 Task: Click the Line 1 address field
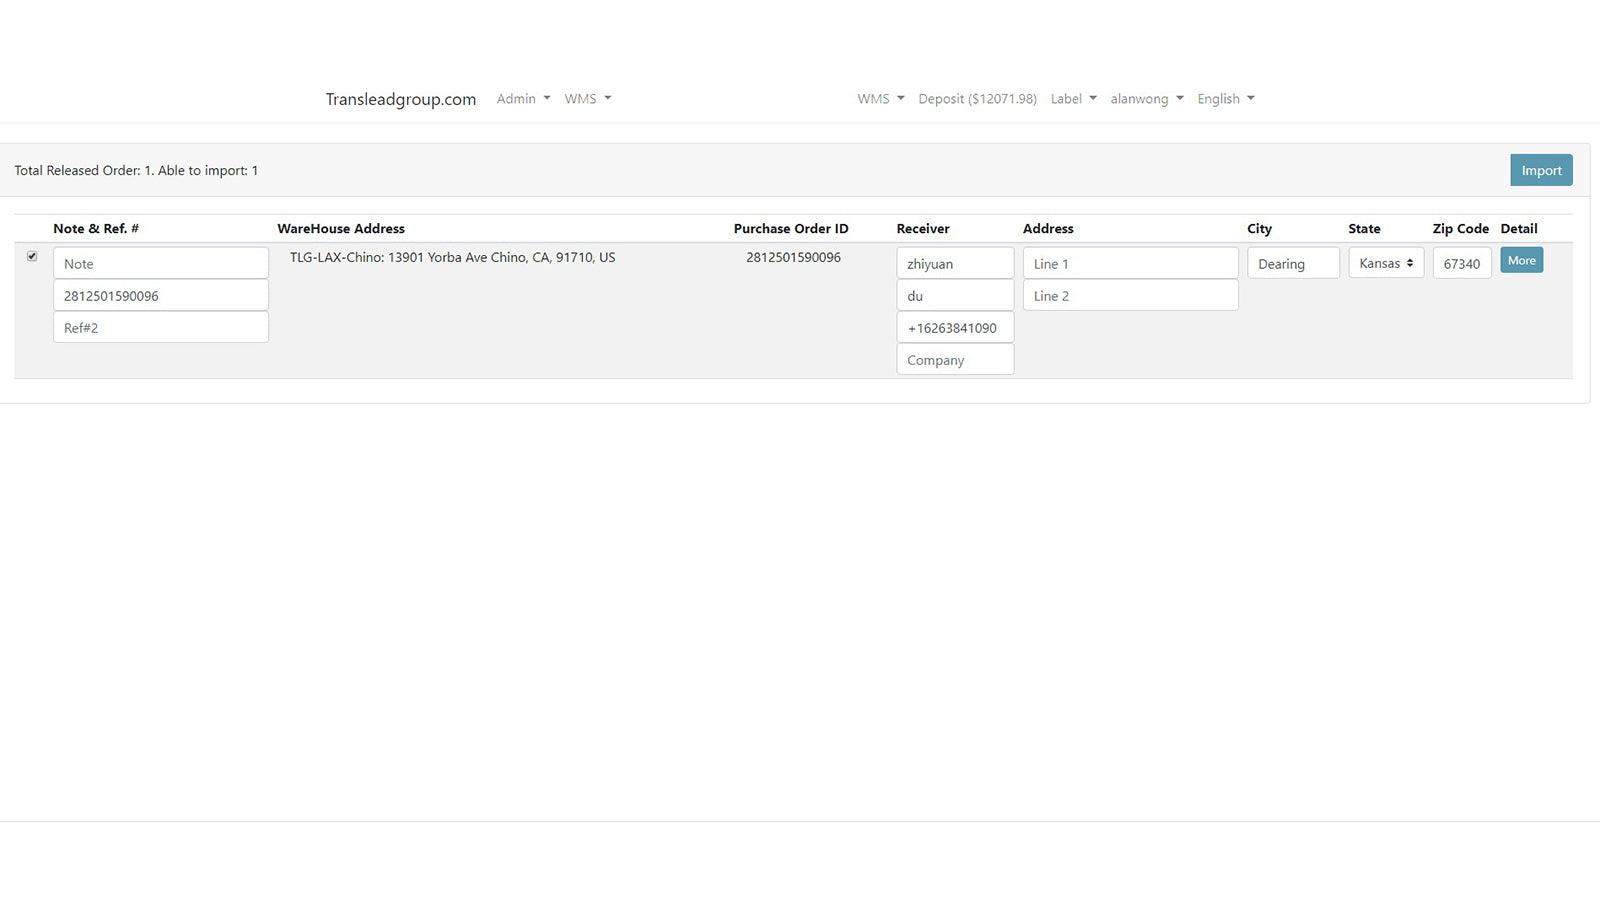[x=1130, y=263]
